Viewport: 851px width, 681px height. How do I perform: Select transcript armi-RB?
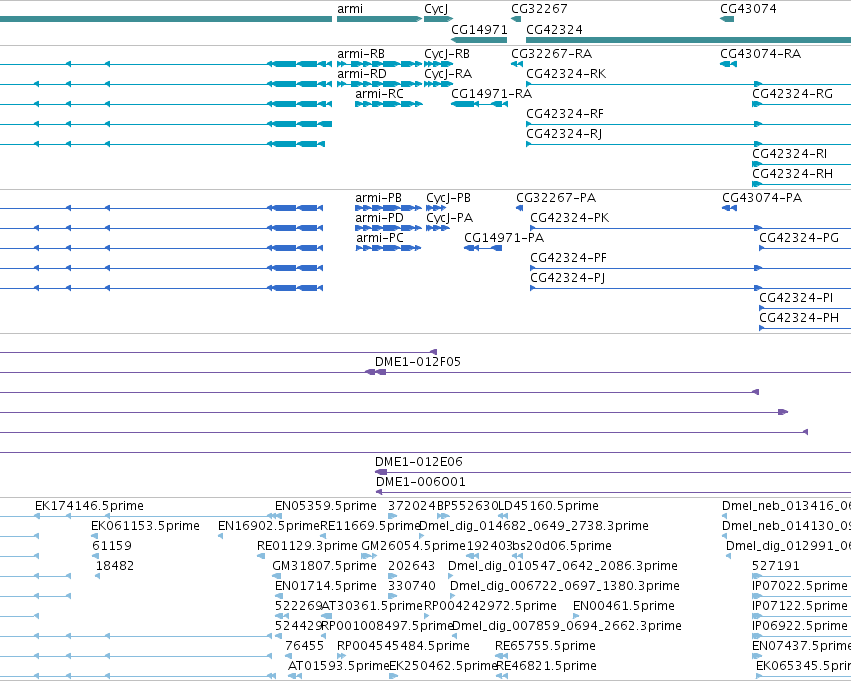point(361,54)
